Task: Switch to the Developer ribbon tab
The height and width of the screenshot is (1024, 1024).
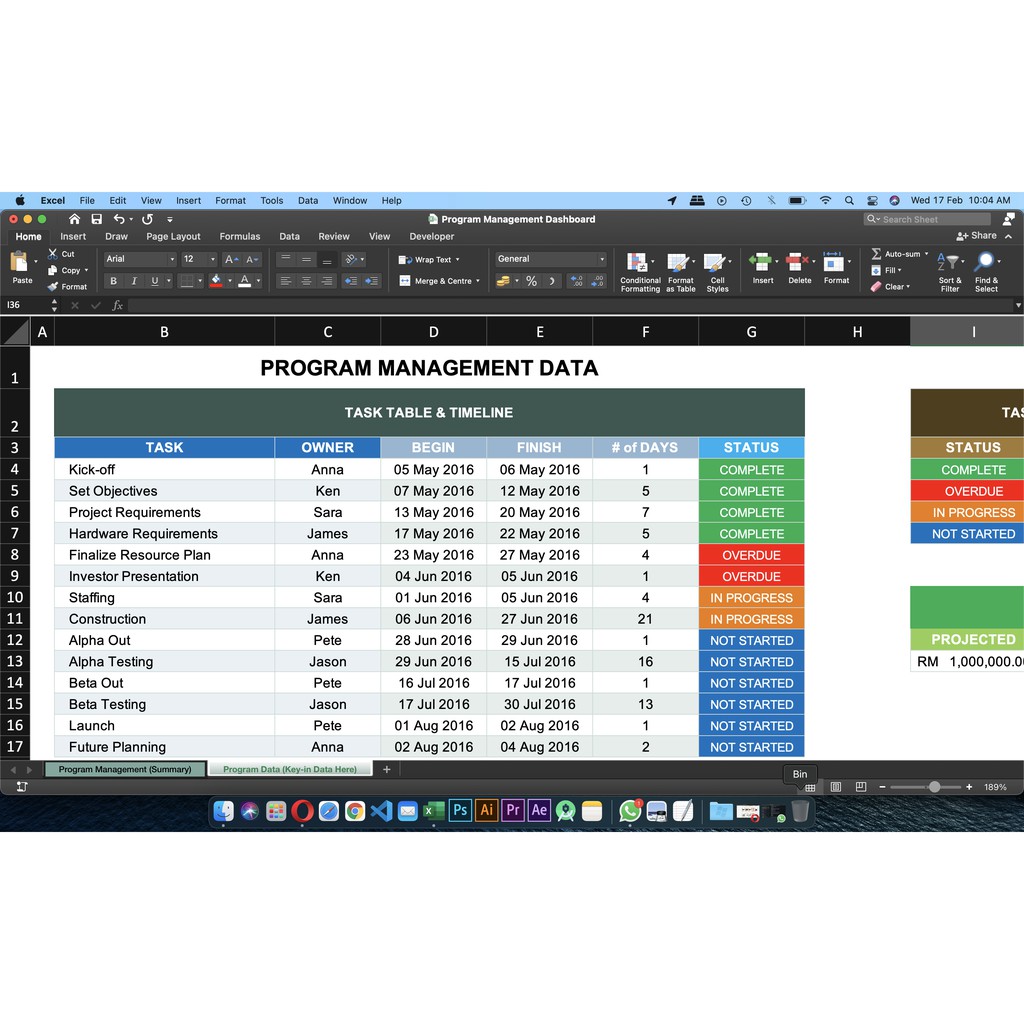Action: [x=432, y=236]
